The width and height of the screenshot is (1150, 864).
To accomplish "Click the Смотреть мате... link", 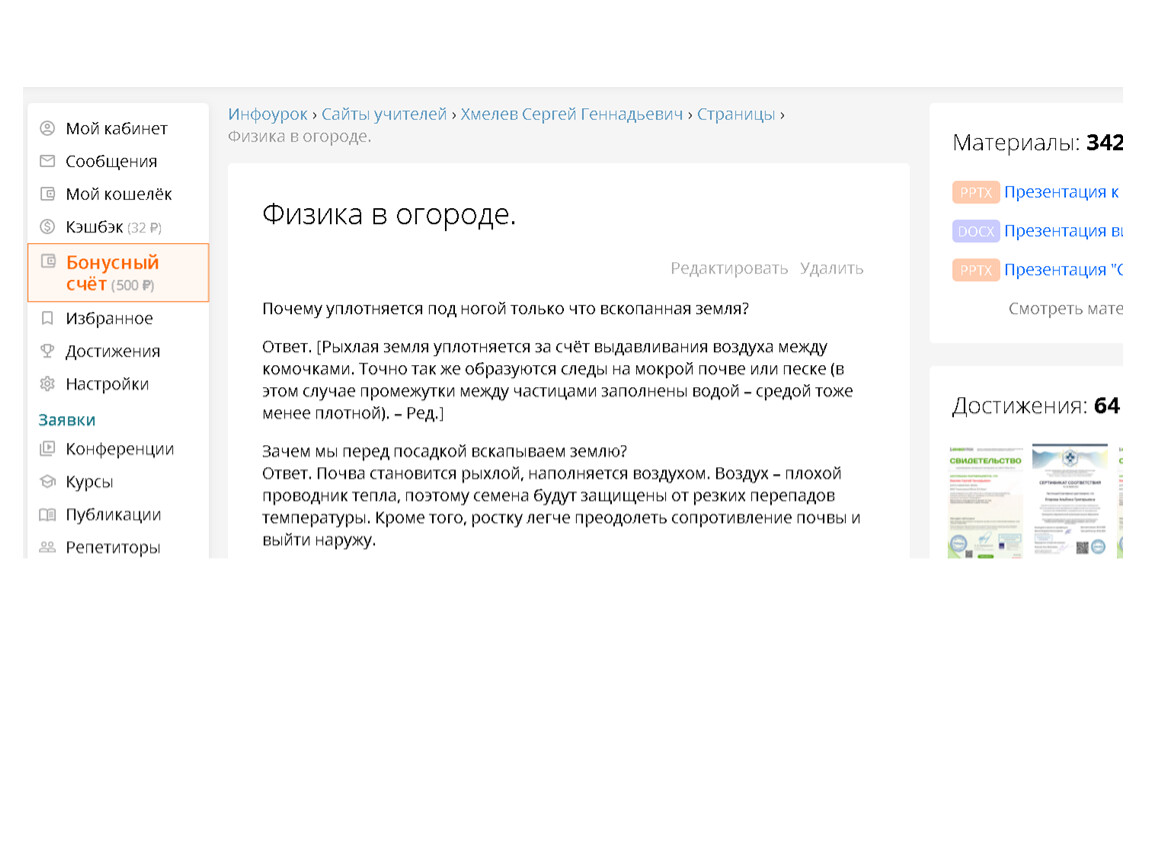I will [x=1065, y=309].
